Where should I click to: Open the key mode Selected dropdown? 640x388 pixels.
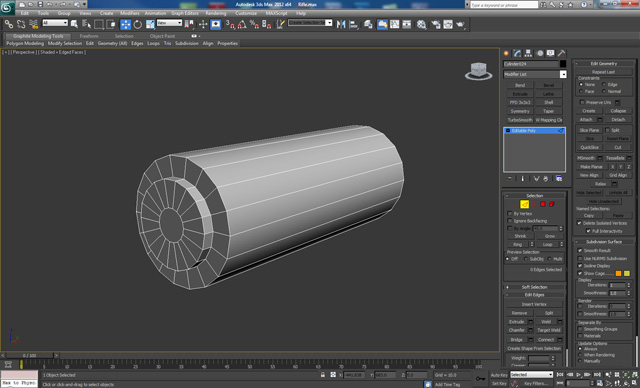click(x=531, y=374)
